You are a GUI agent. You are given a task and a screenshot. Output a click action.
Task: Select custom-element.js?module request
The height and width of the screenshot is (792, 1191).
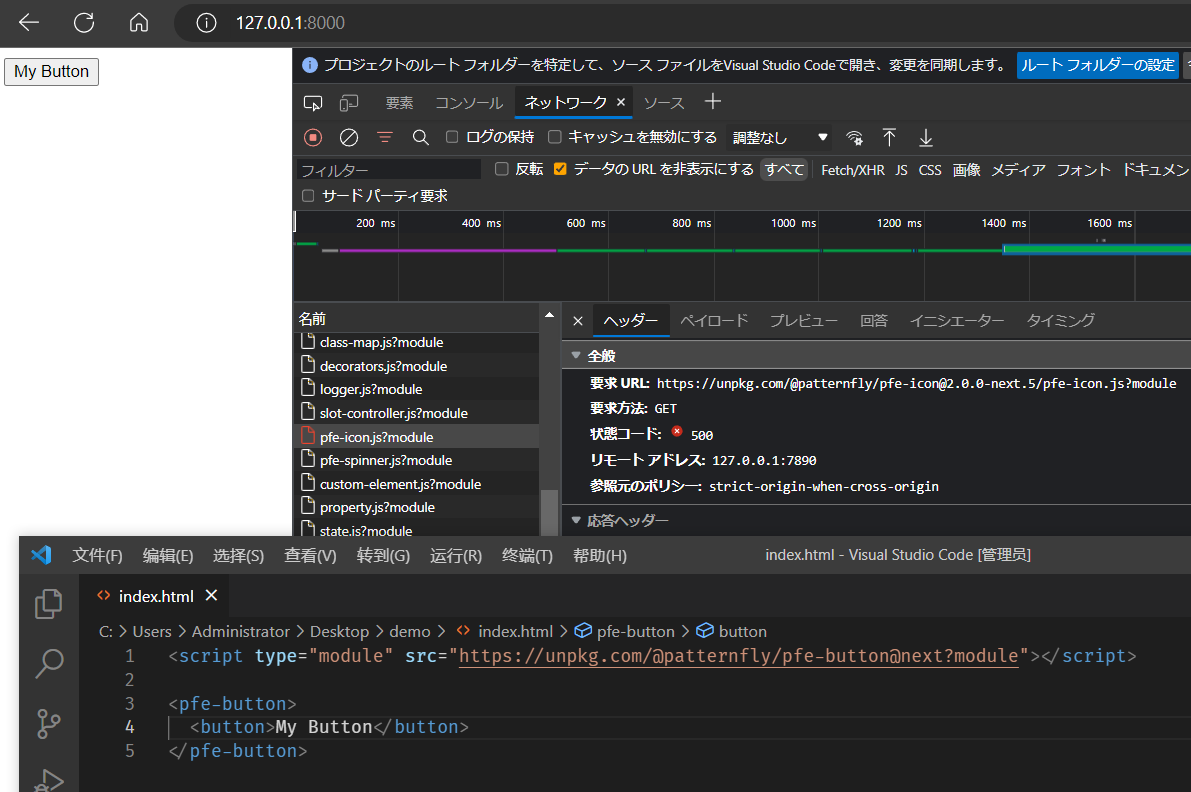(417, 484)
